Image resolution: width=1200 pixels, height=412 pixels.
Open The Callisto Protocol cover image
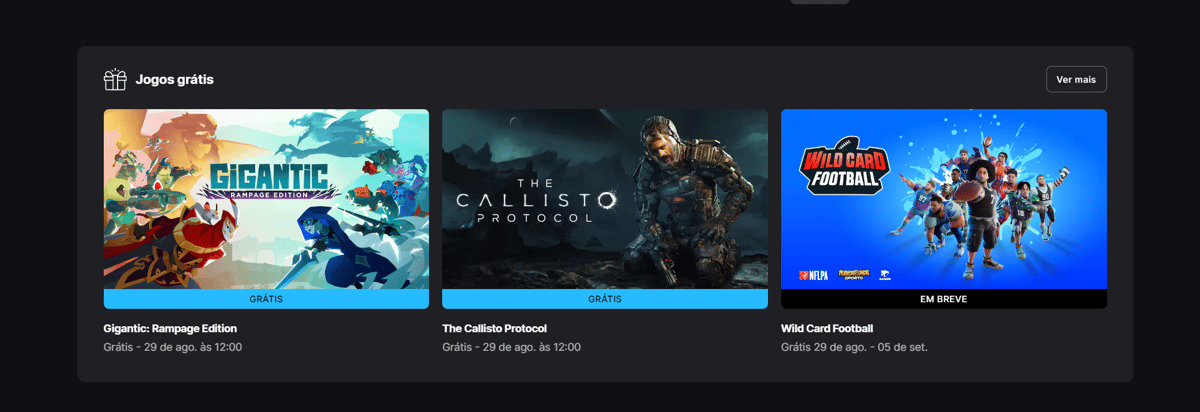605,199
